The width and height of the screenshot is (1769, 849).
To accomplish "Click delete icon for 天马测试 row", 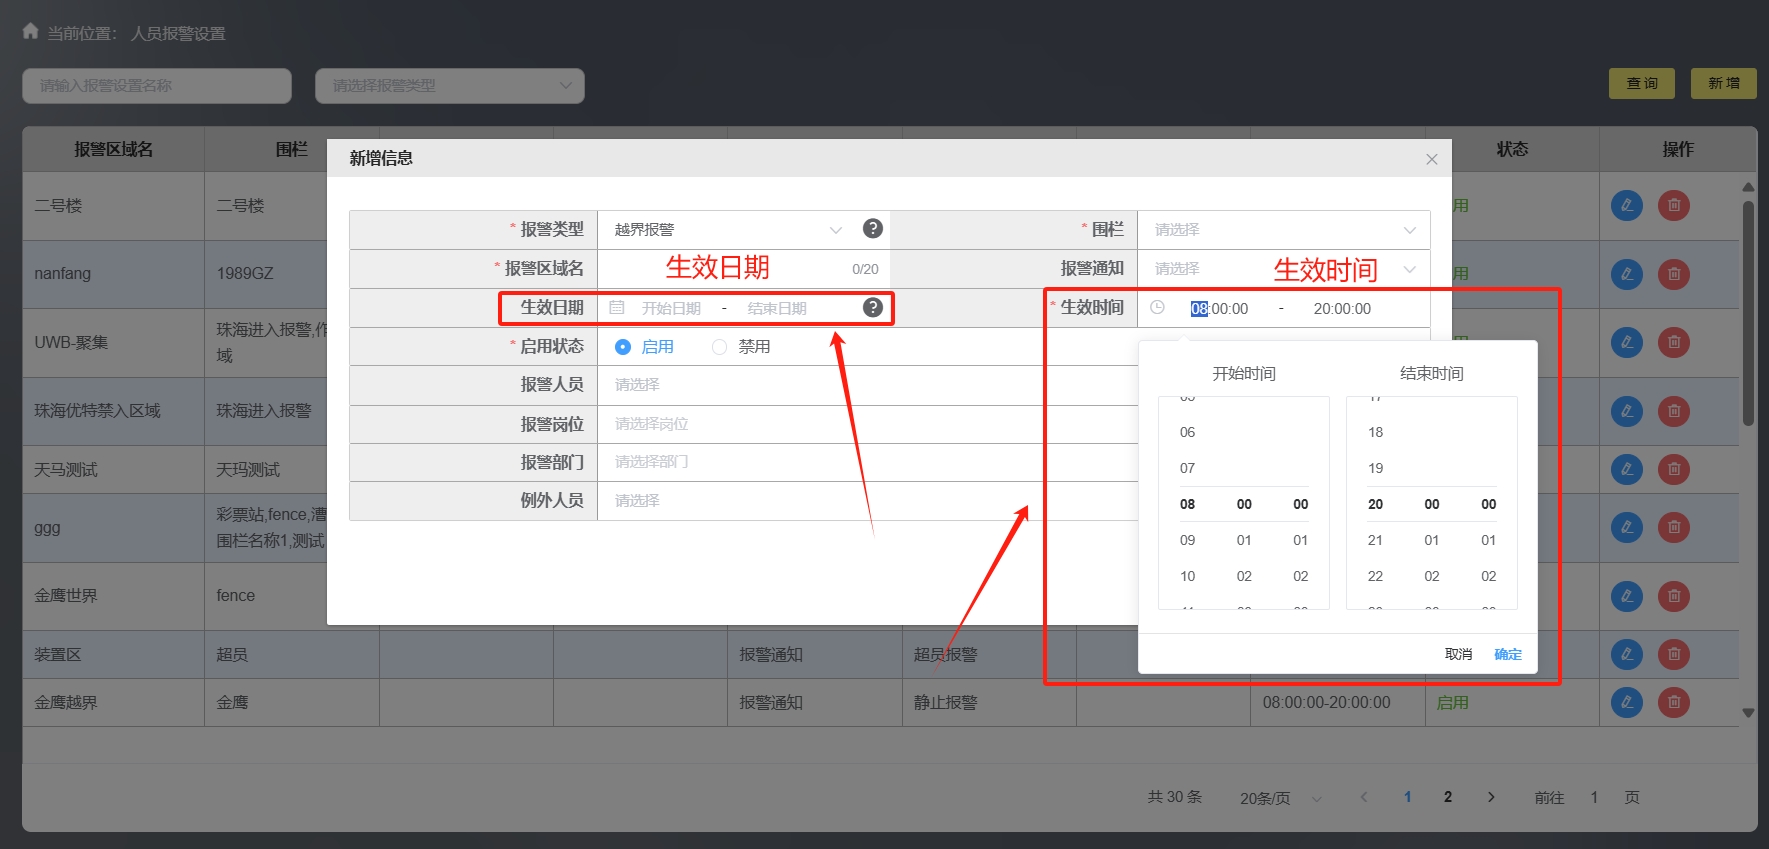I will (1673, 469).
